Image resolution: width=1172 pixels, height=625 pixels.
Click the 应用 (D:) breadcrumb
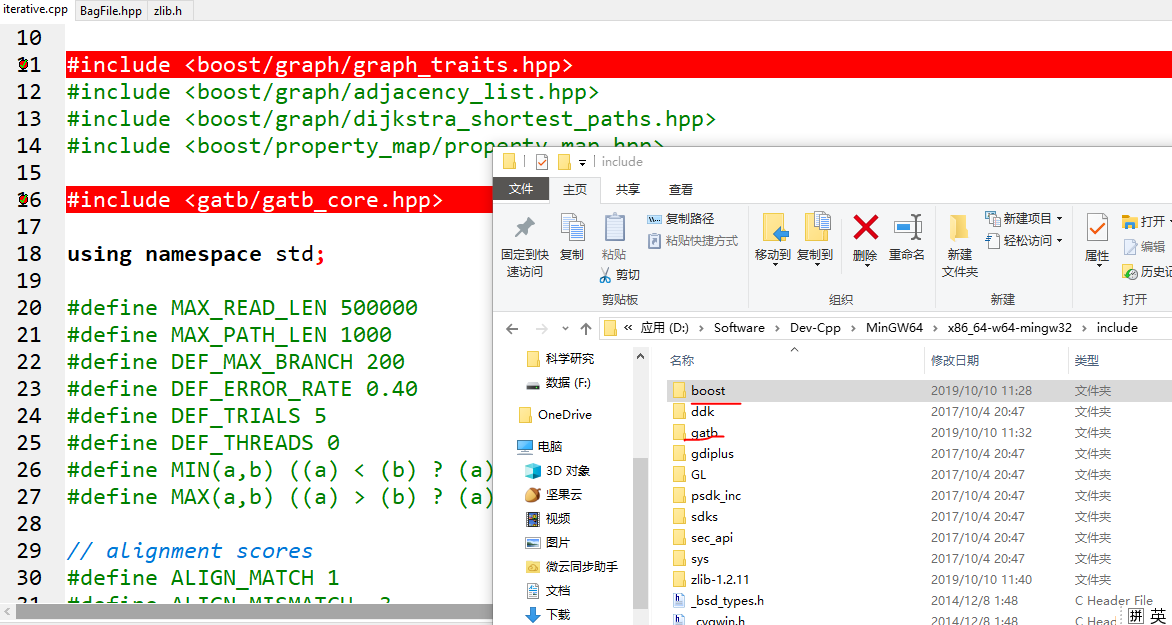664,327
